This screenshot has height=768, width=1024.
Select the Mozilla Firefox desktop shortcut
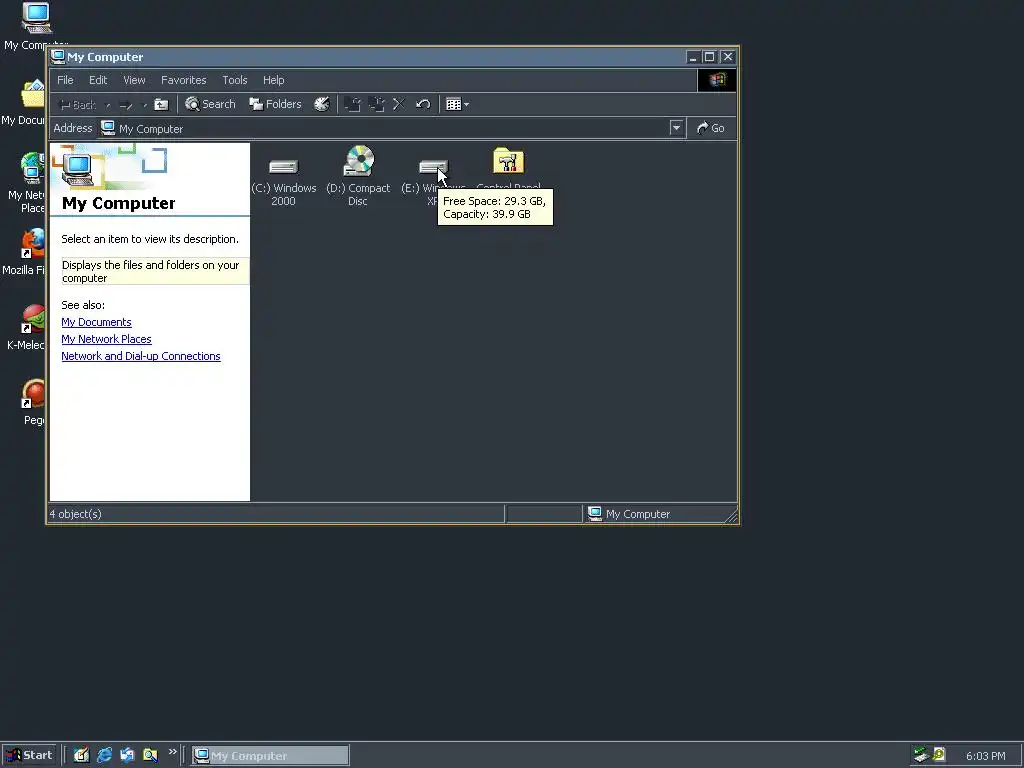point(25,252)
